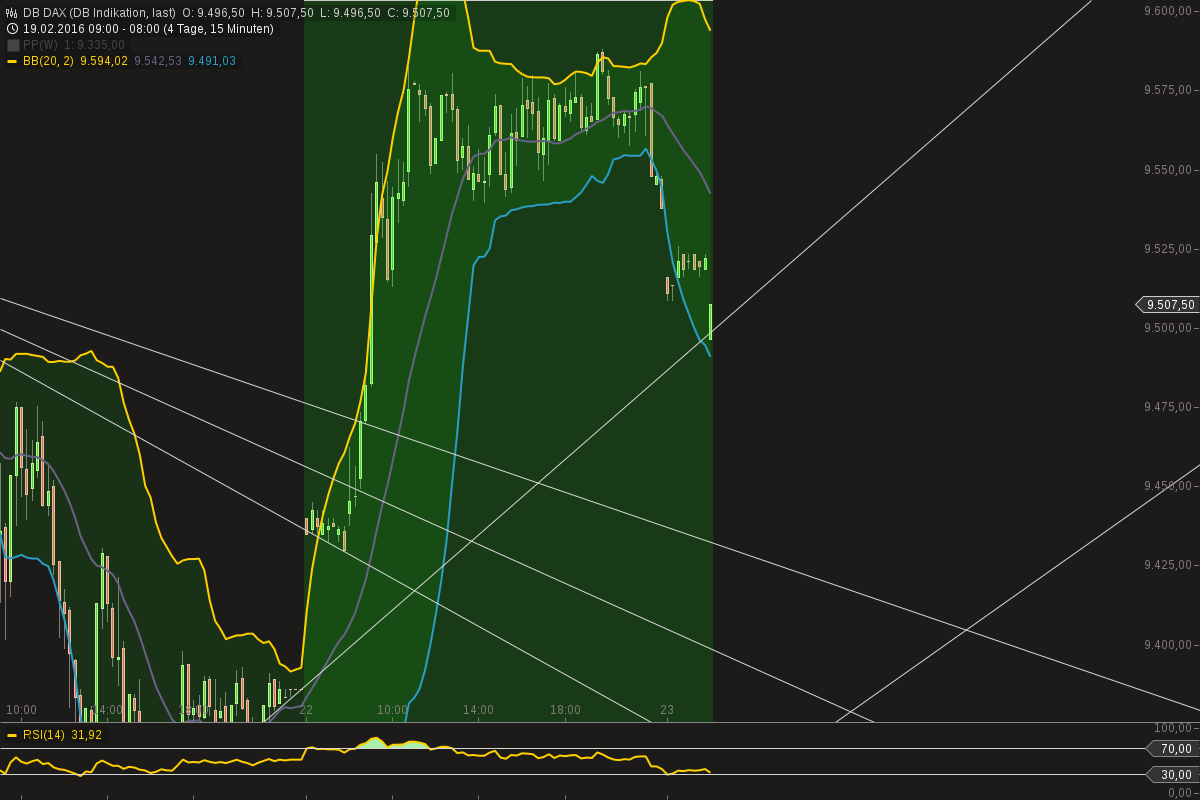The image size is (1200, 800).
Task: Click the gray PP(W) indicator square
Action: click(12, 44)
